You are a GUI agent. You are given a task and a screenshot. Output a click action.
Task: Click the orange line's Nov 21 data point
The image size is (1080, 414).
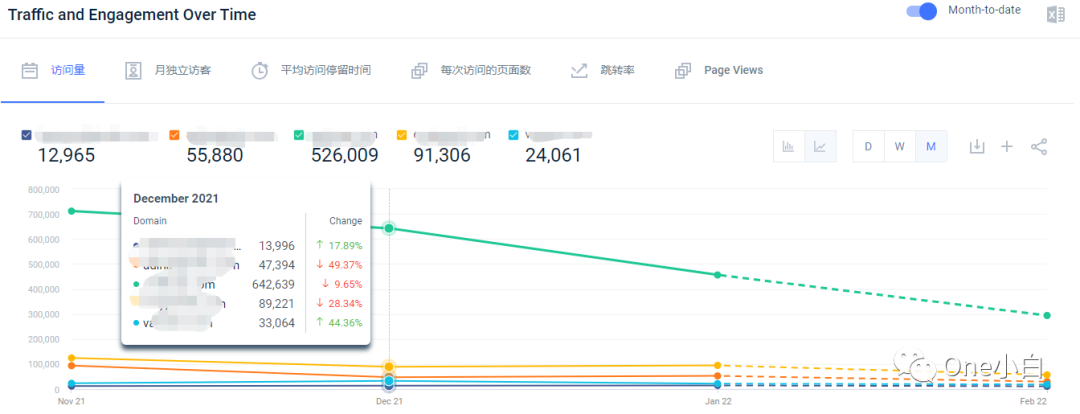71,365
